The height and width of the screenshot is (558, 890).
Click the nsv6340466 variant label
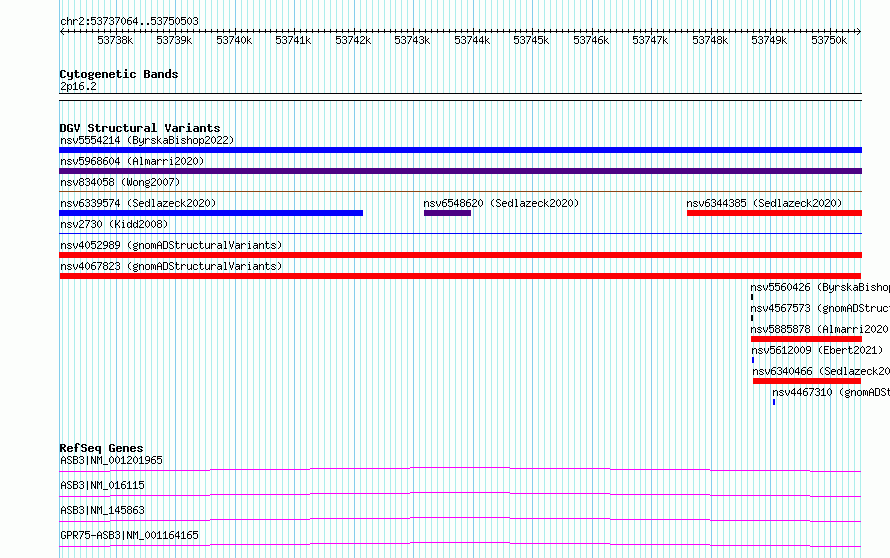(x=821, y=371)
